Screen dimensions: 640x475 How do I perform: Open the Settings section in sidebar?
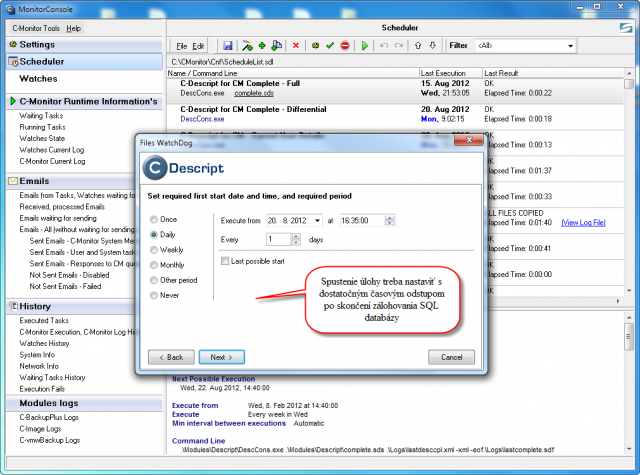click(x=84, y=44)
